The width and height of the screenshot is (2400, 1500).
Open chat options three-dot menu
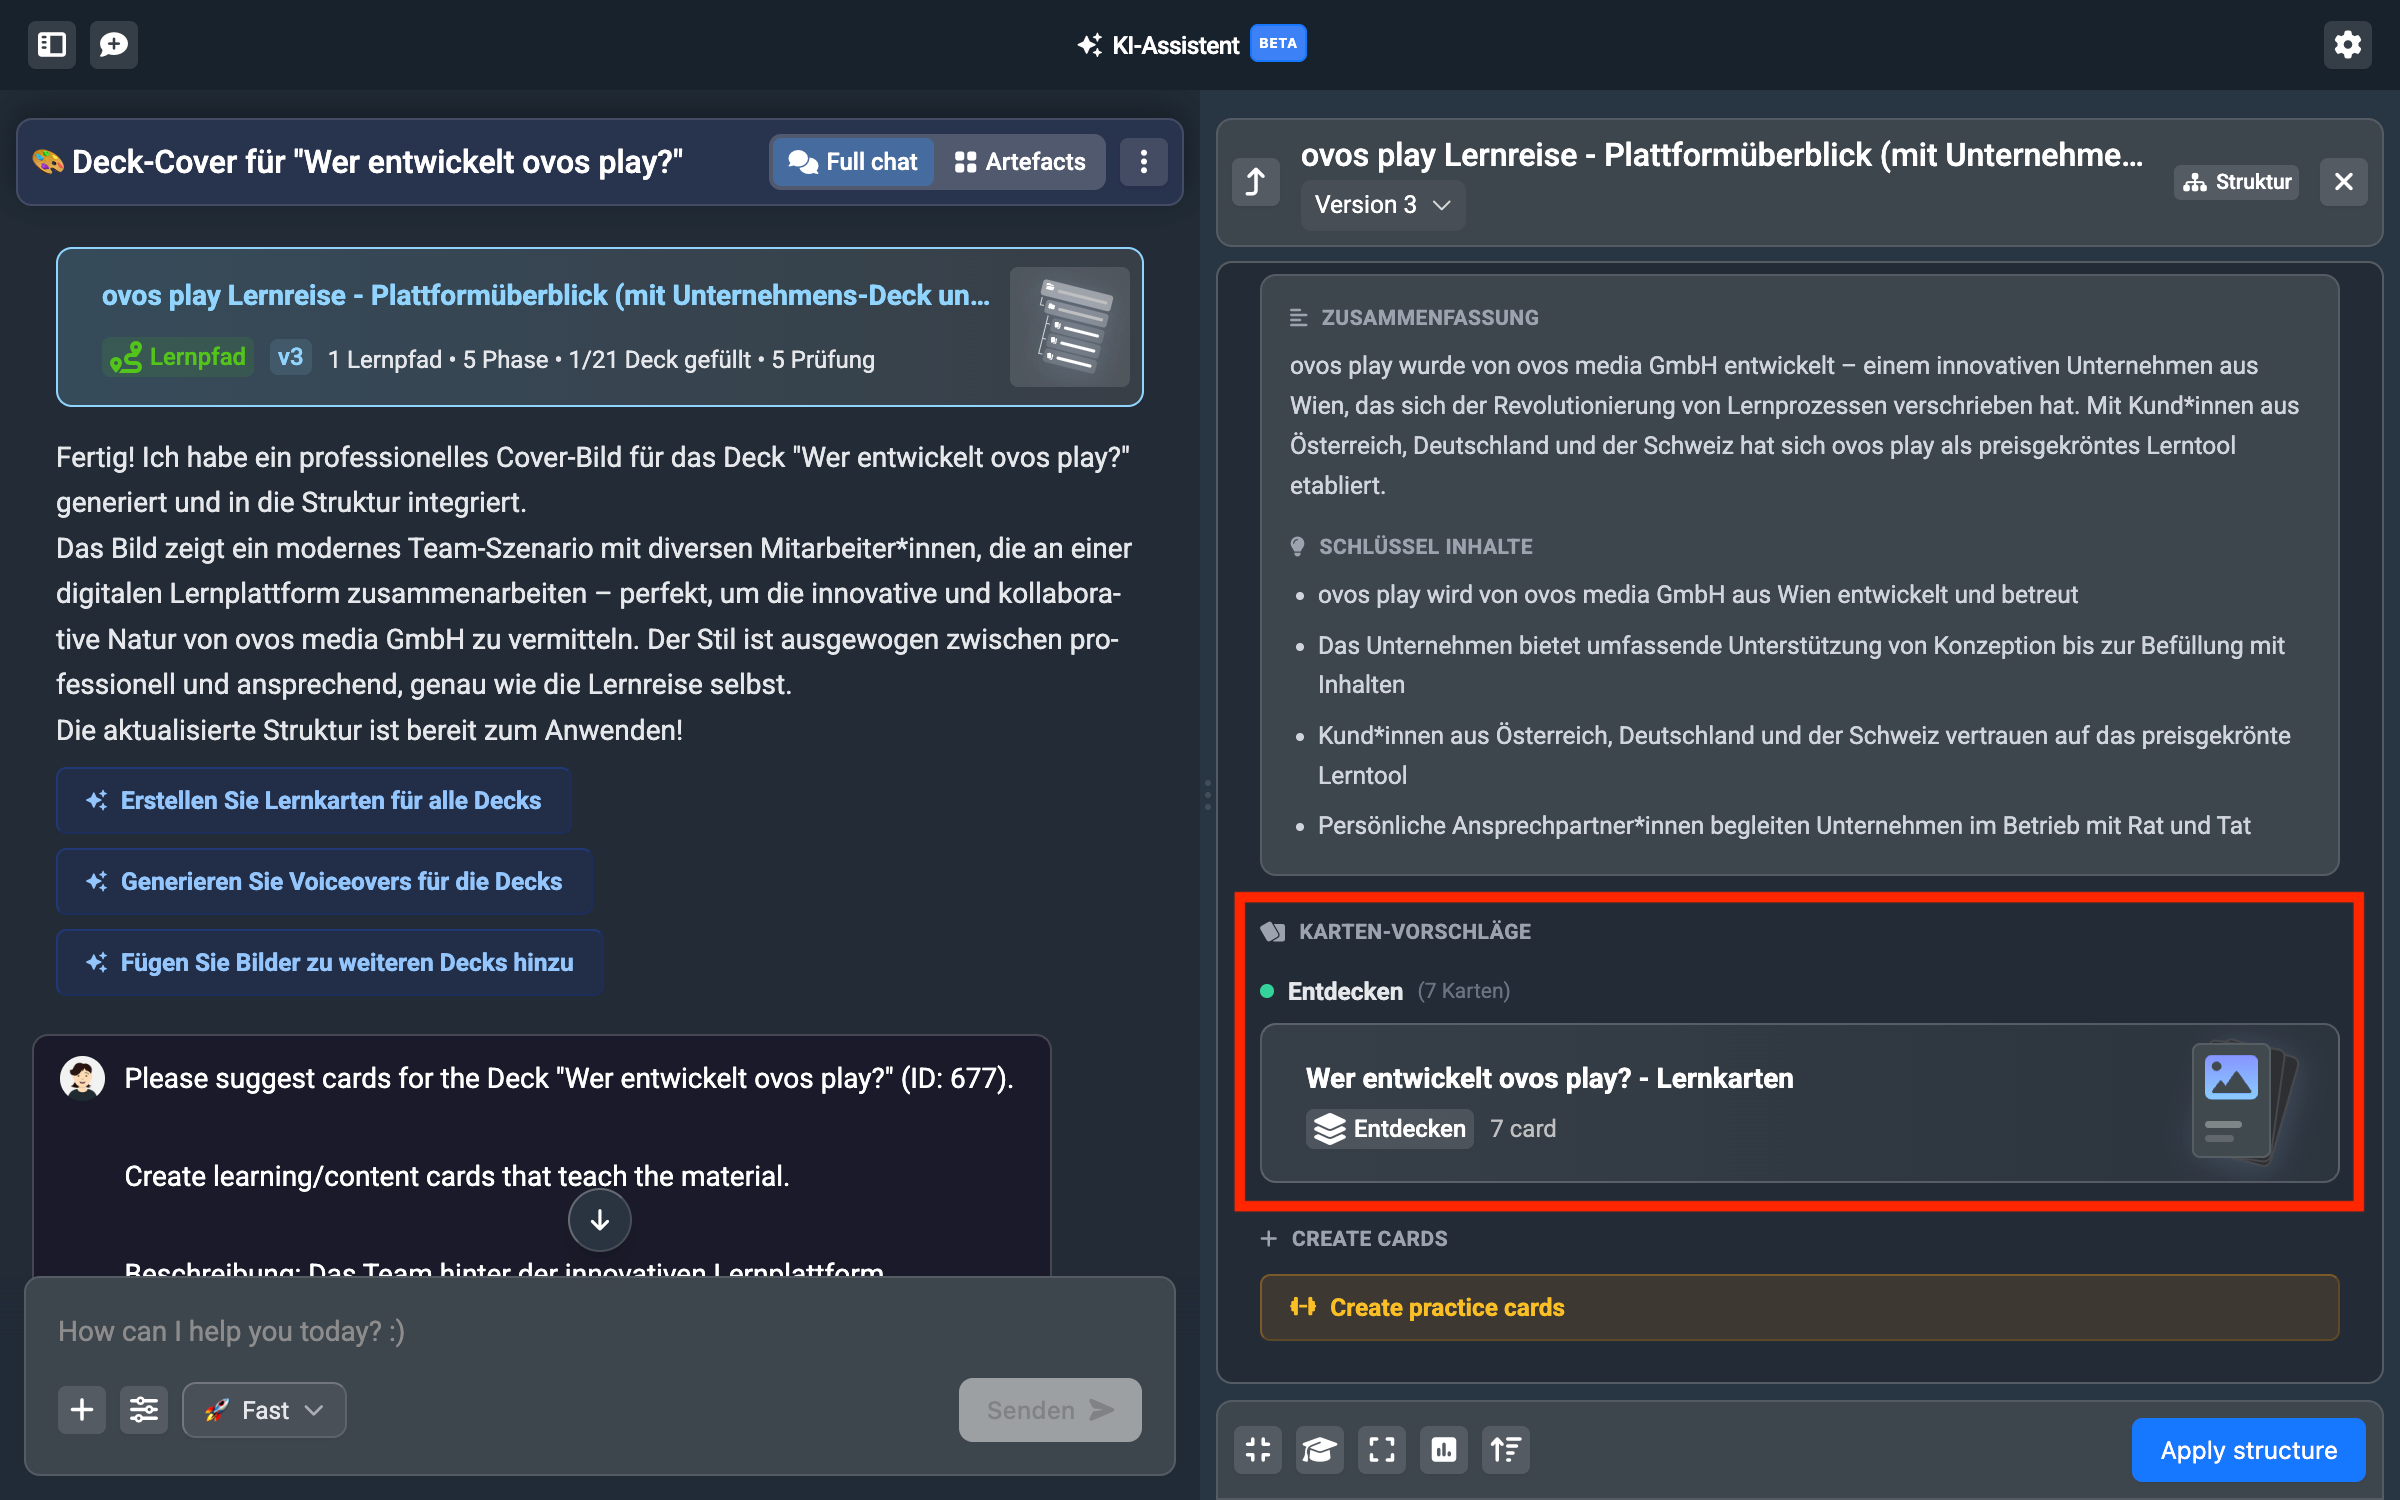pyautogui.click(x=1144, y=162)
